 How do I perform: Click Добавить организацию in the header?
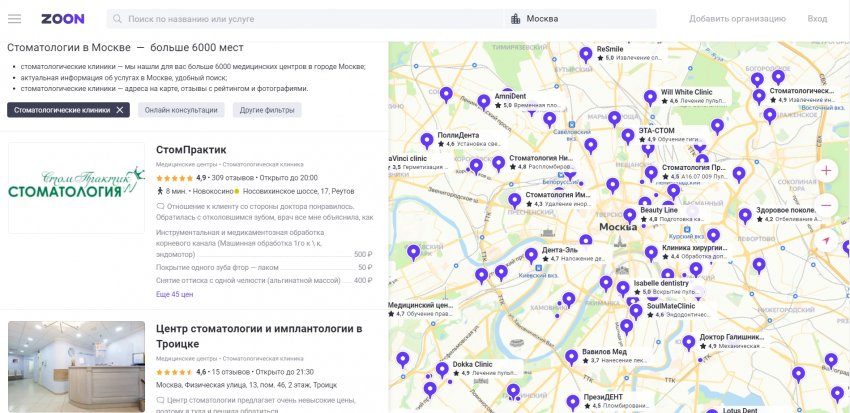tap(737, 19)
